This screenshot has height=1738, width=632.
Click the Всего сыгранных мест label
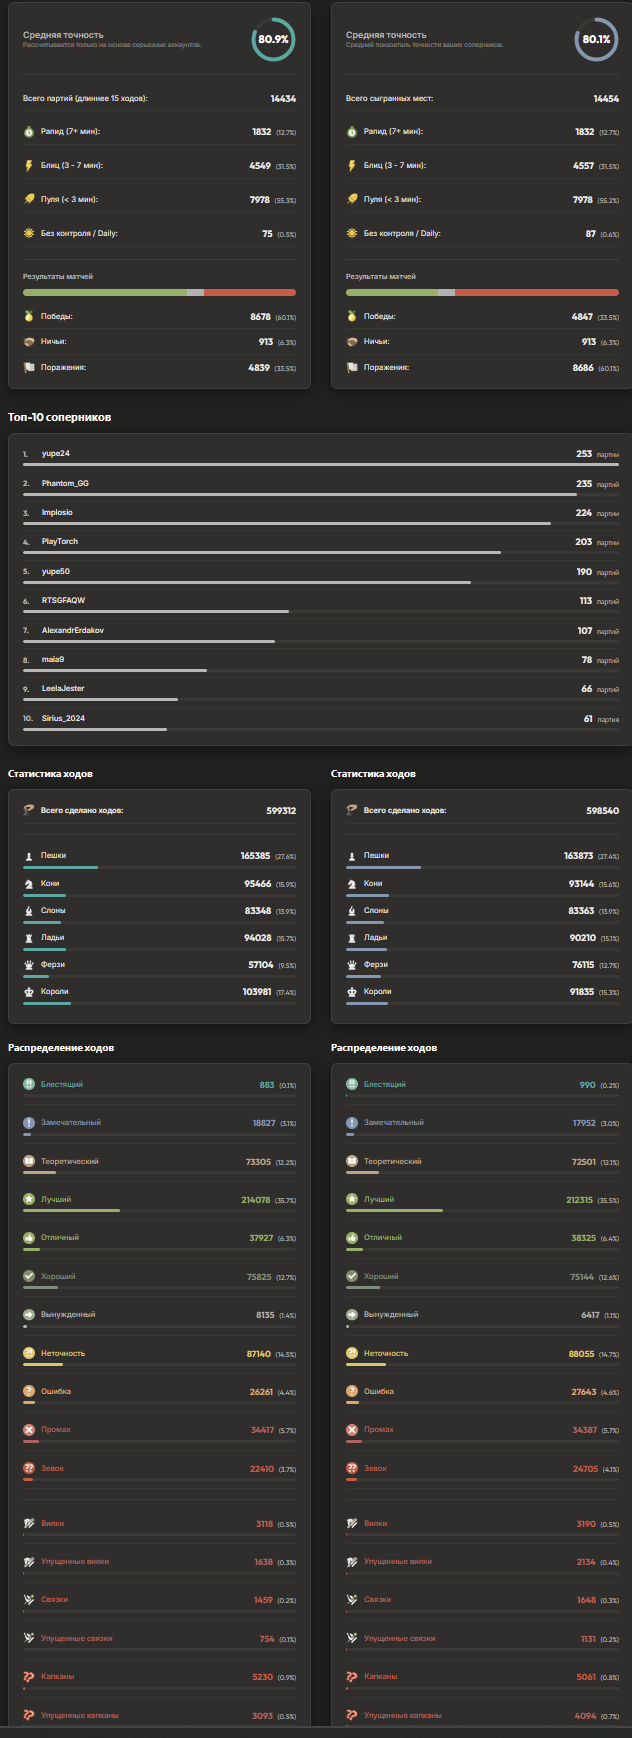click(x=389, y=99)
